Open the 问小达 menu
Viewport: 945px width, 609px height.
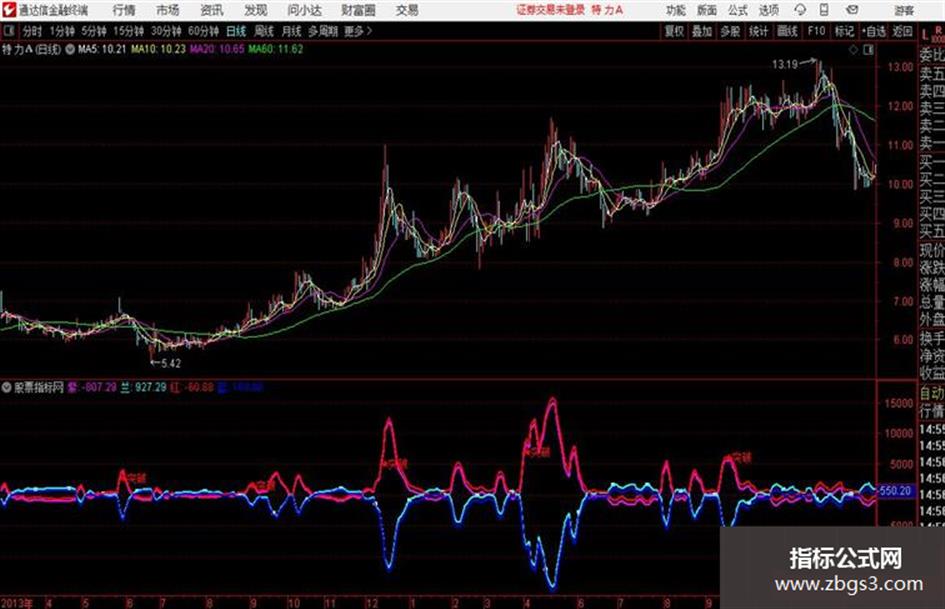304,10
